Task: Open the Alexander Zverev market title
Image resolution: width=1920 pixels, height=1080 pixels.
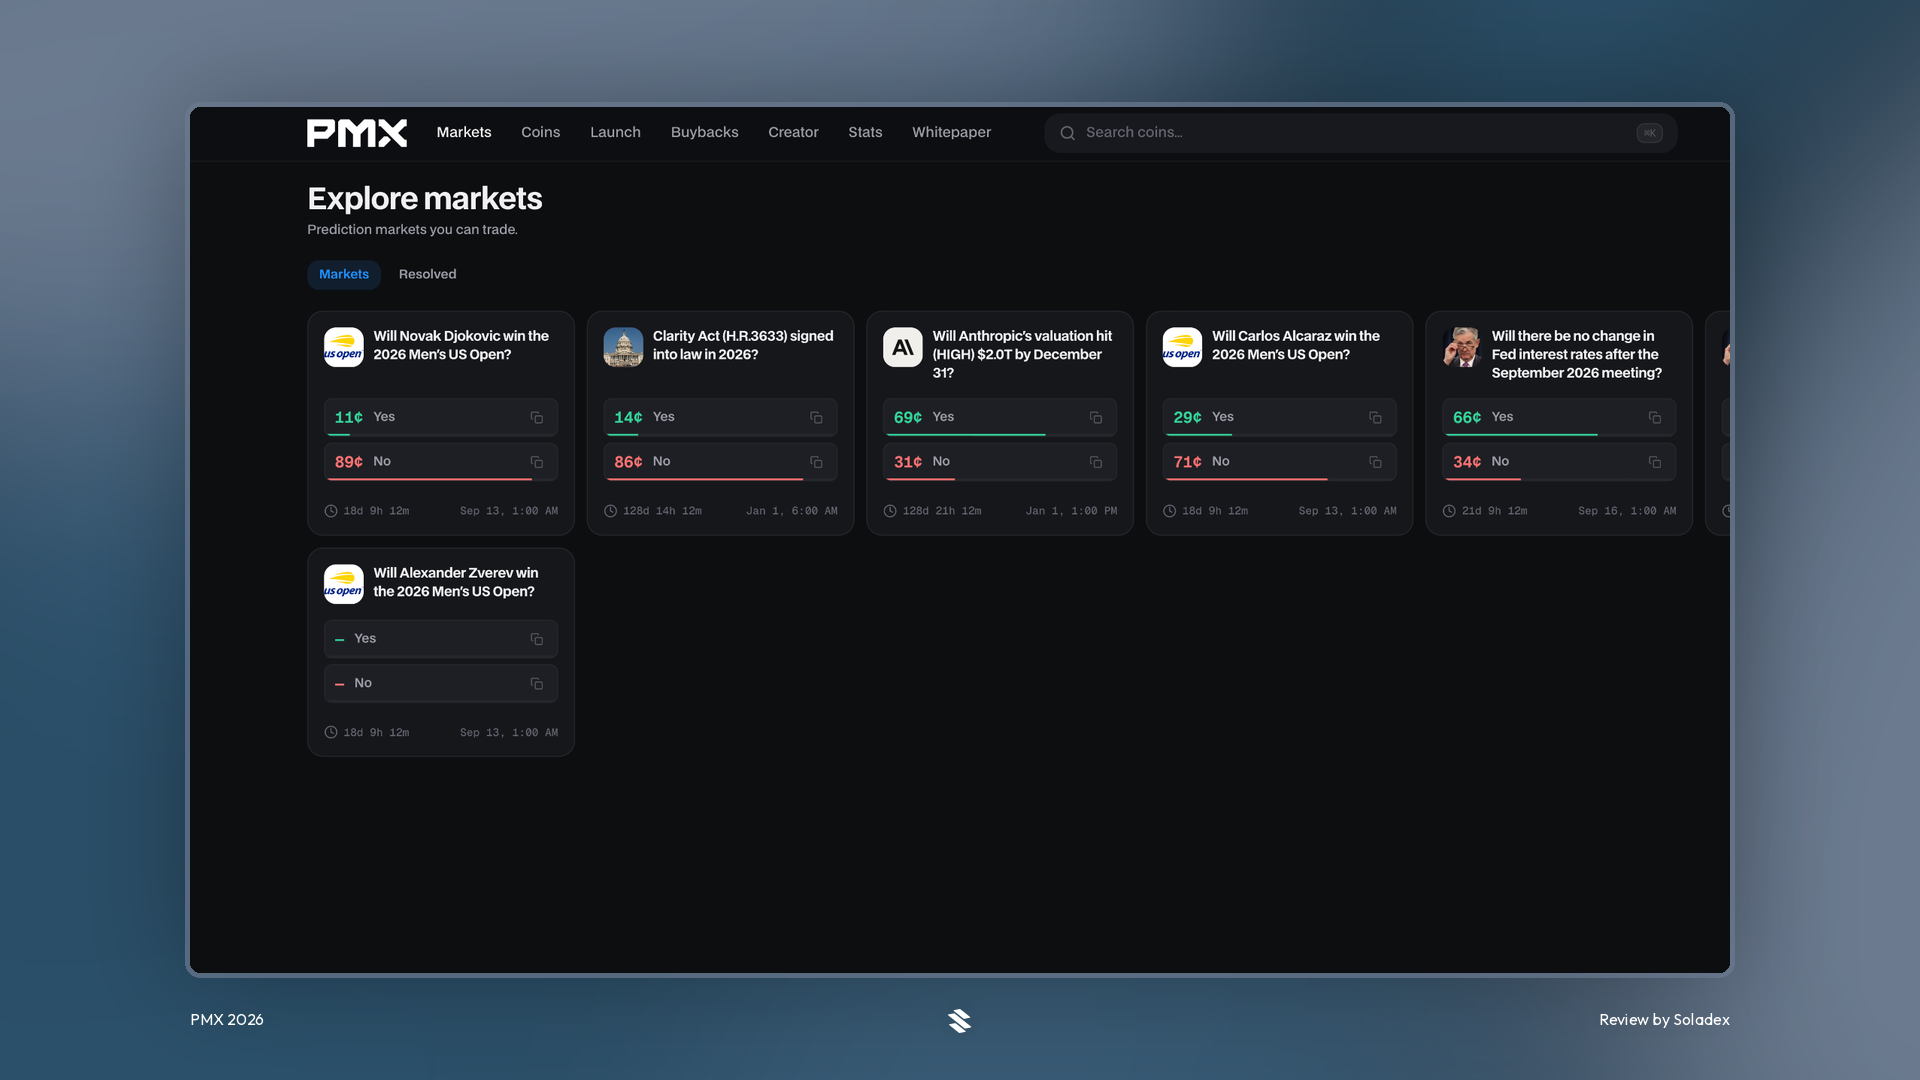Action: tap(456, 582)
